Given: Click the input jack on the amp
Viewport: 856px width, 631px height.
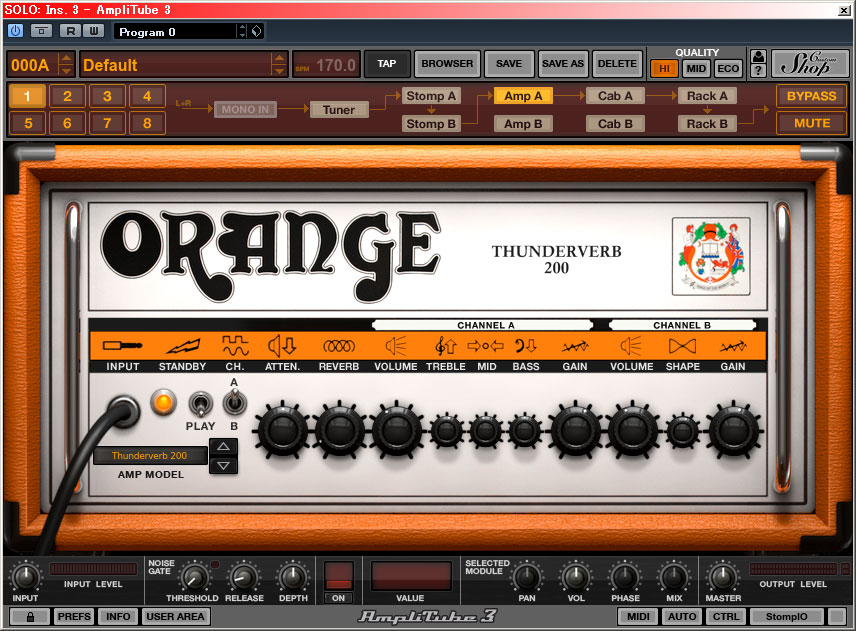Looking at the screenshot, I should 123,410.
